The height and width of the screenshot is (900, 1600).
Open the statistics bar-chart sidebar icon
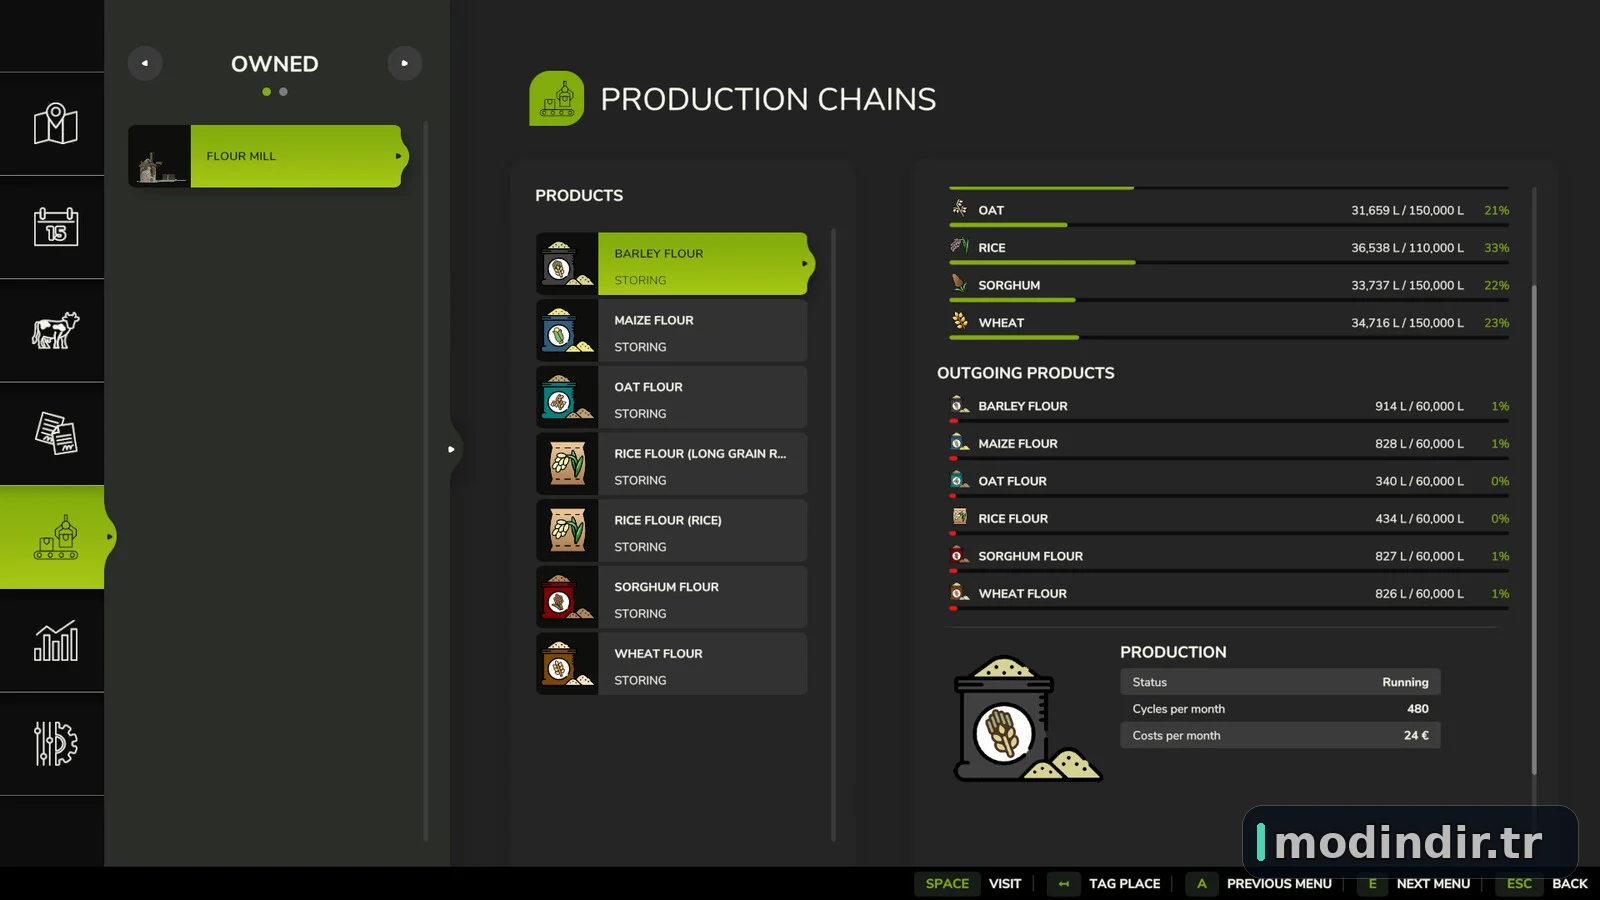click(55, 641)
